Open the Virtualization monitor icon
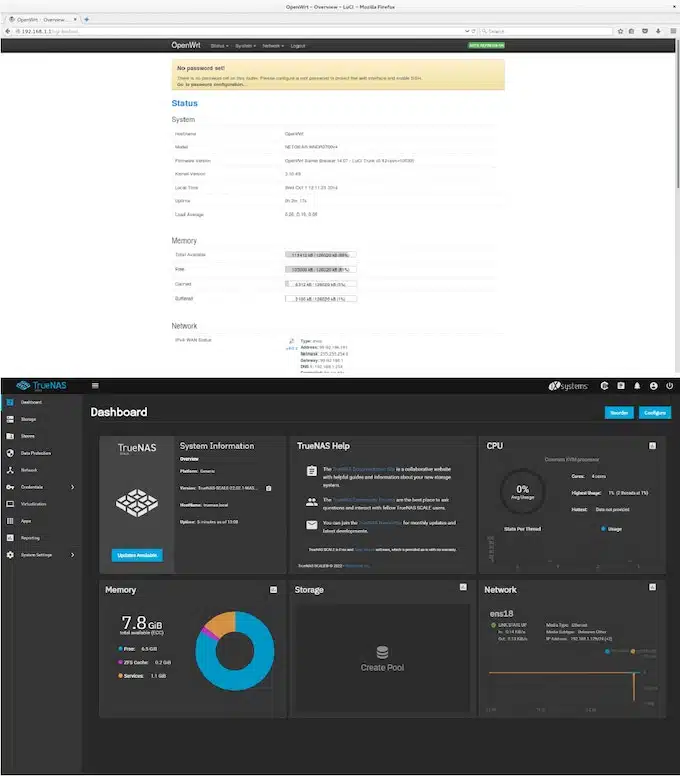The image size is (680, 780). (x=10, y=504)
